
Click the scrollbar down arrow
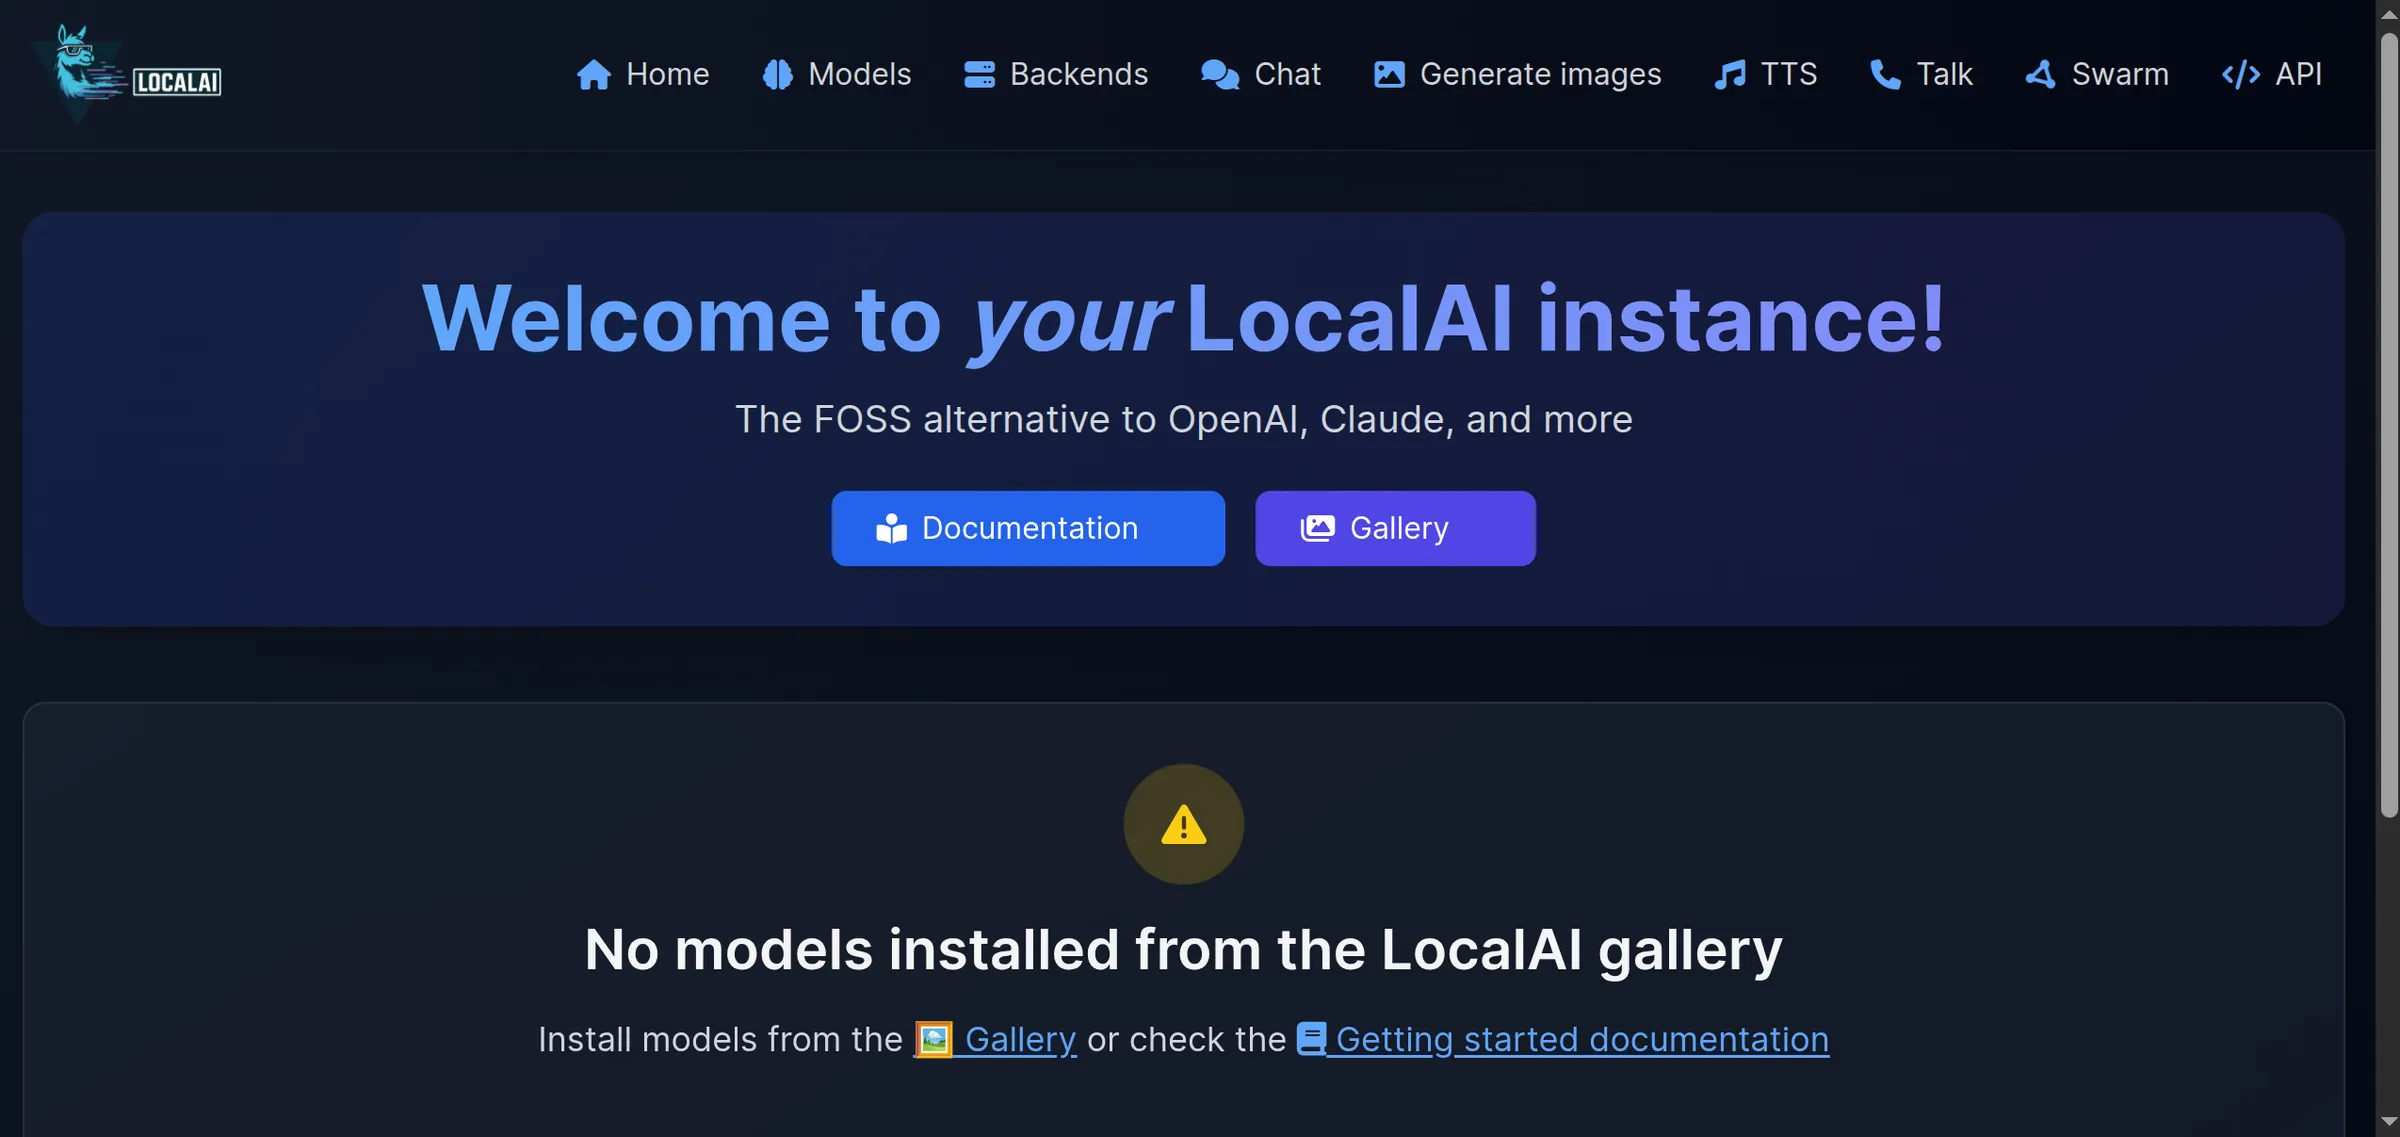(x=2388, y=1120)
